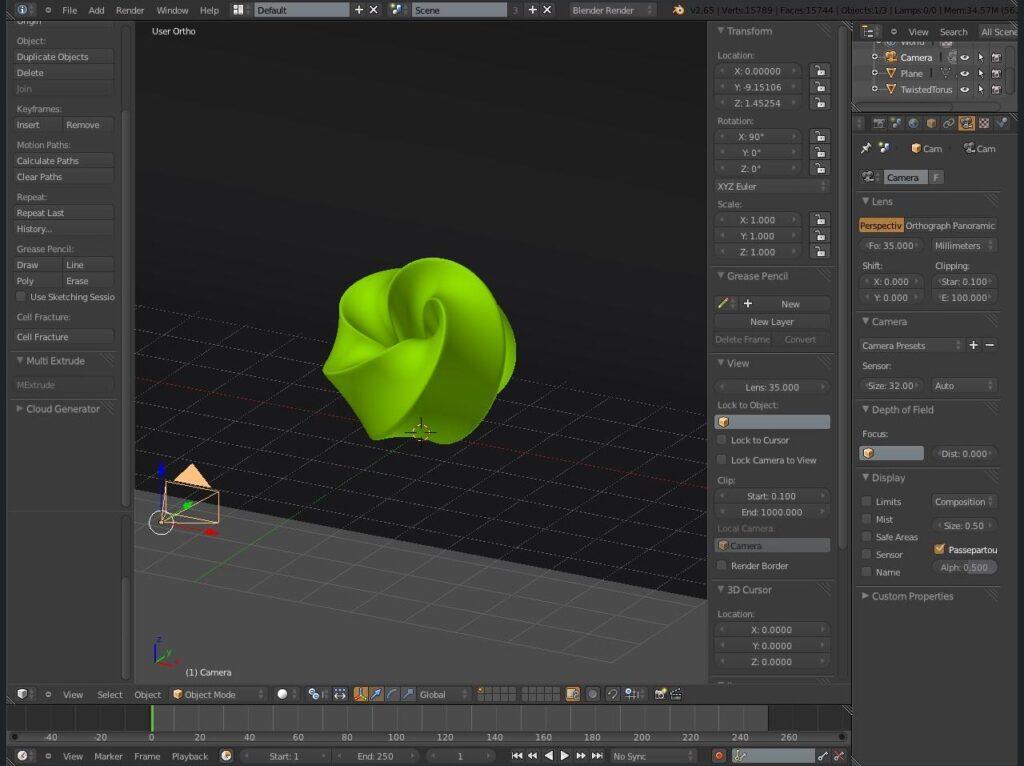1024x766 pixels.
Task: Enable Use Sketching Session checkbox
Action: (21, 296)
